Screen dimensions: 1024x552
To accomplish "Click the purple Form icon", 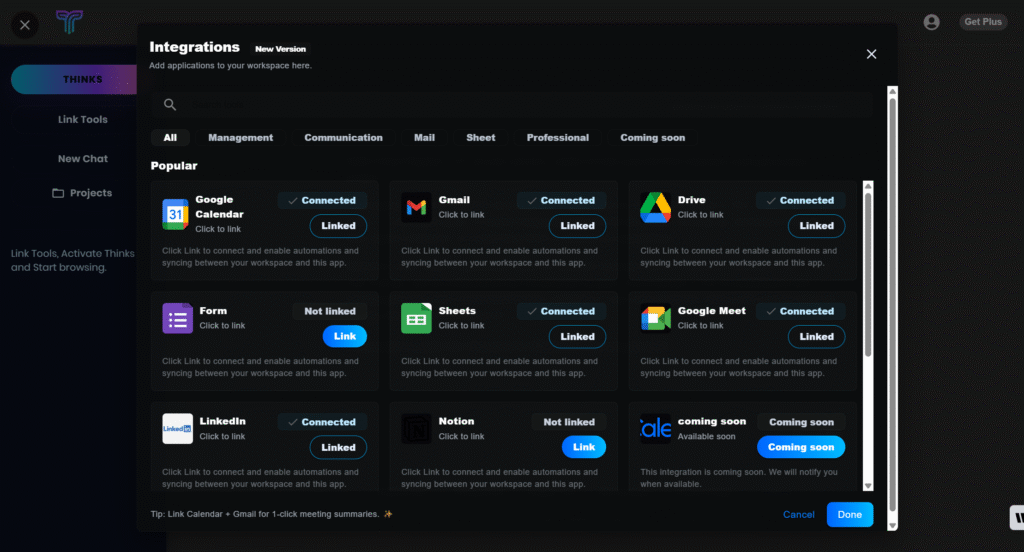I will coord(177,319).
